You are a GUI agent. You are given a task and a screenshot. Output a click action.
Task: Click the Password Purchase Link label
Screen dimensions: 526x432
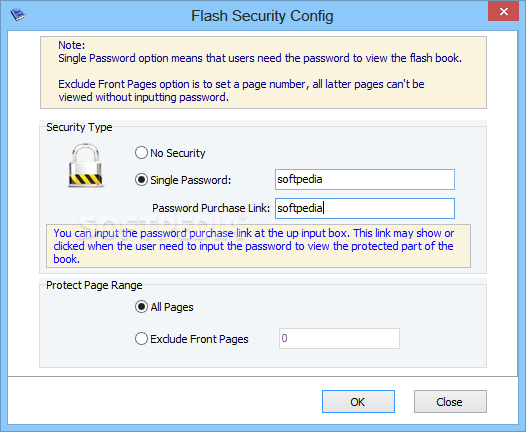point(211,208)
